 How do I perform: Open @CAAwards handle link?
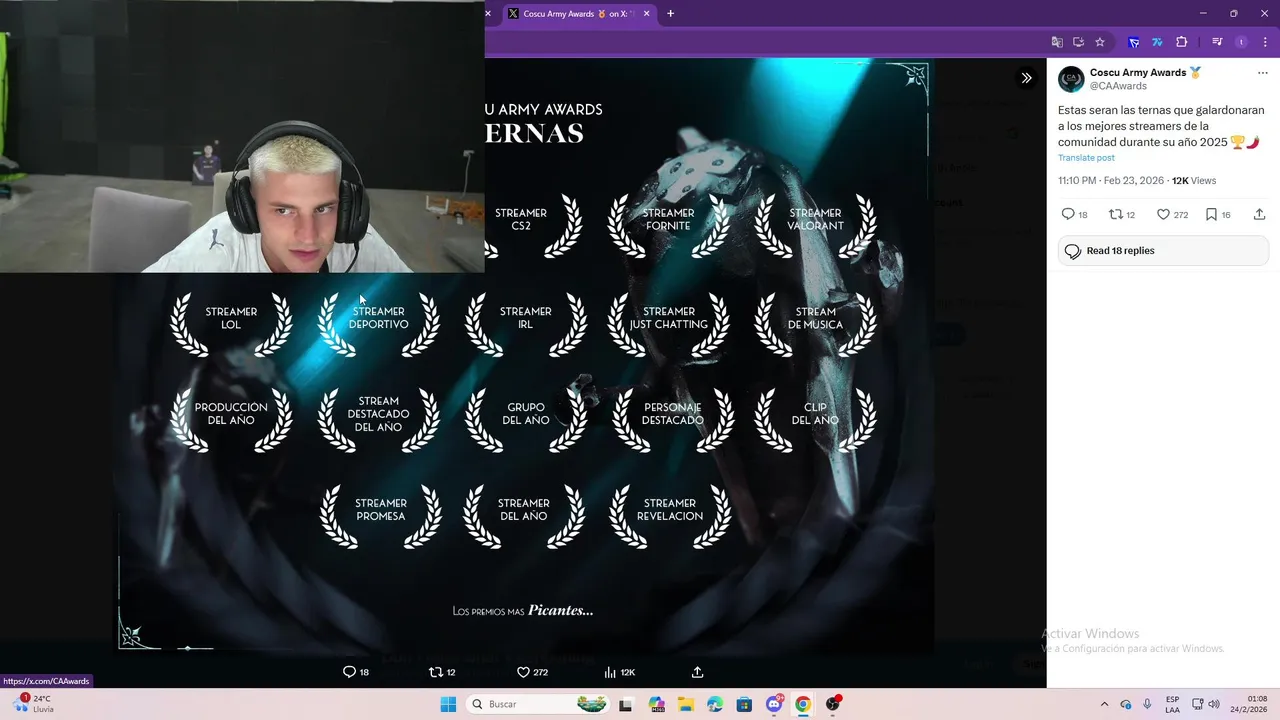(1118, 86)
